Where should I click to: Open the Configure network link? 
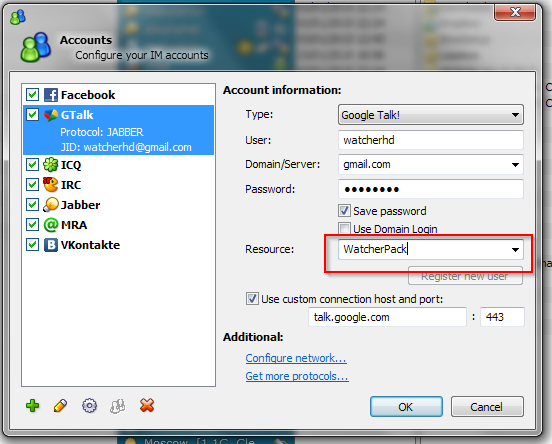[x=296, y=358]
